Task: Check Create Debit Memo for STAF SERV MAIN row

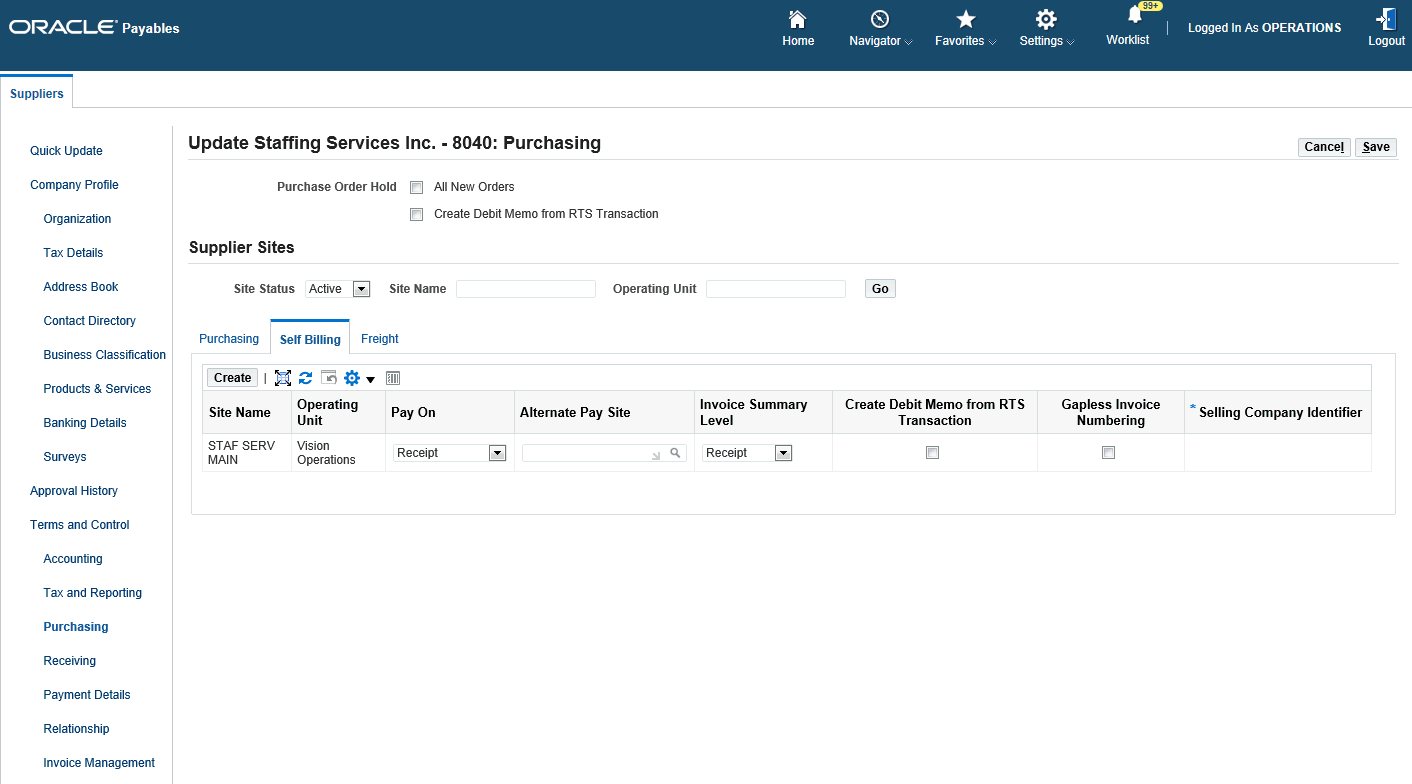Action: 933,453
